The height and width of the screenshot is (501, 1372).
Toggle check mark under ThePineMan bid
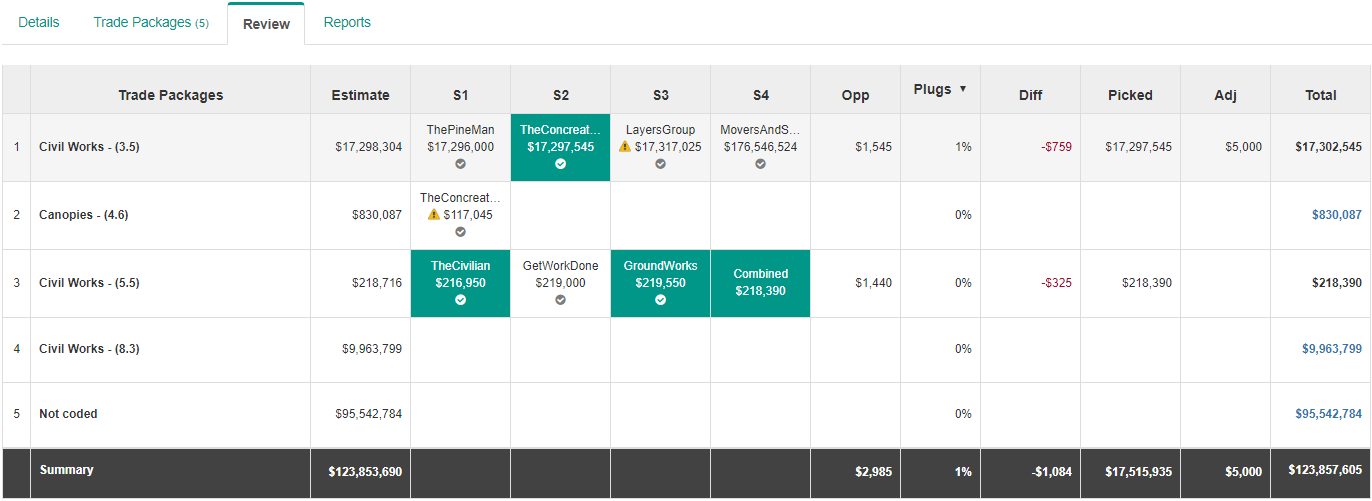click(x=460, y=164)
